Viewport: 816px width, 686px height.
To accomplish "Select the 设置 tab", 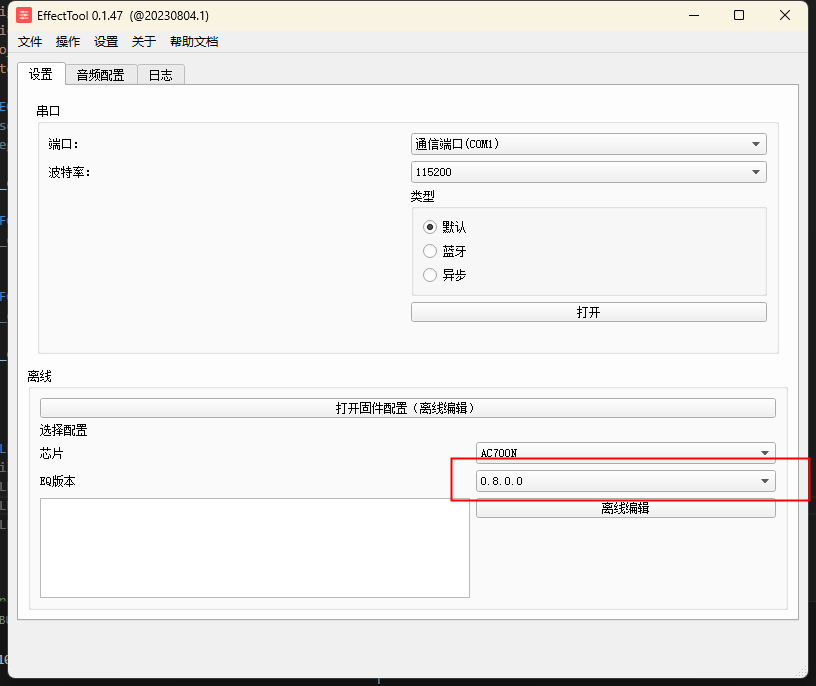I will click(x=41, y=74).
